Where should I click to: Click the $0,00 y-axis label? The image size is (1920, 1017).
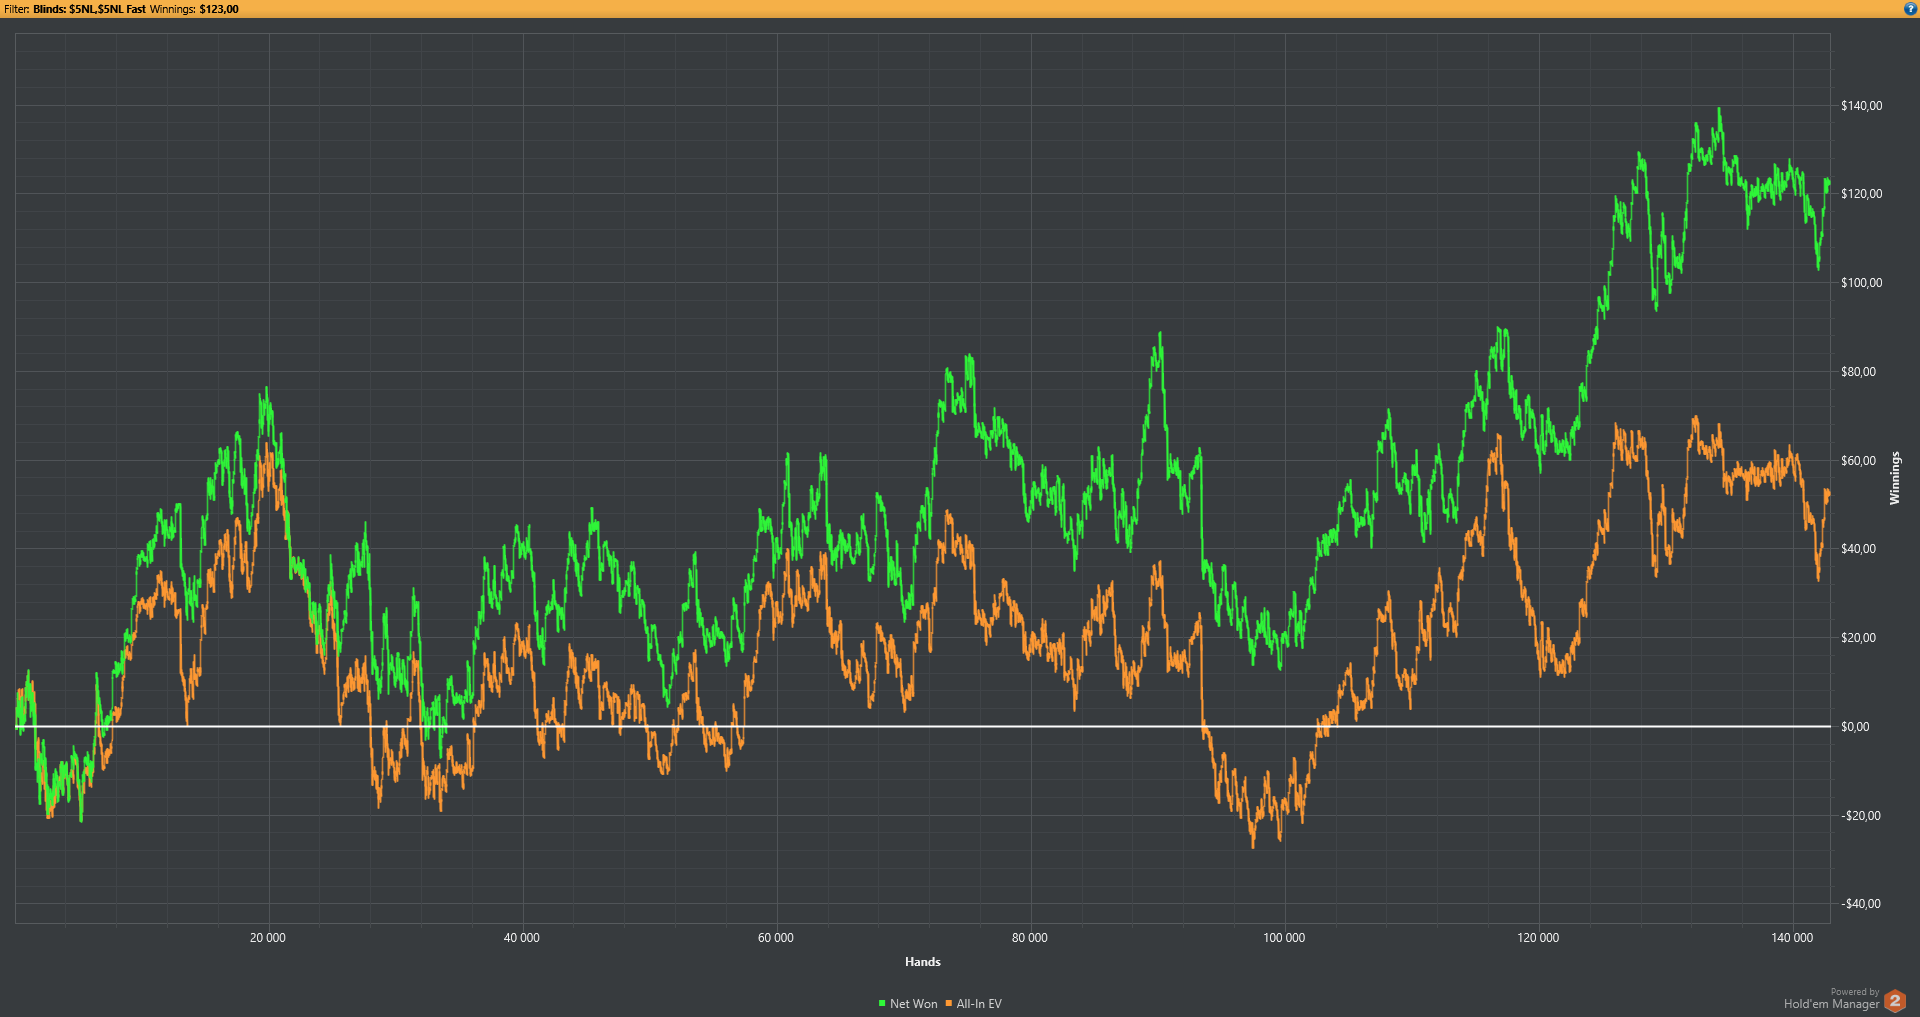[1855, 727]
